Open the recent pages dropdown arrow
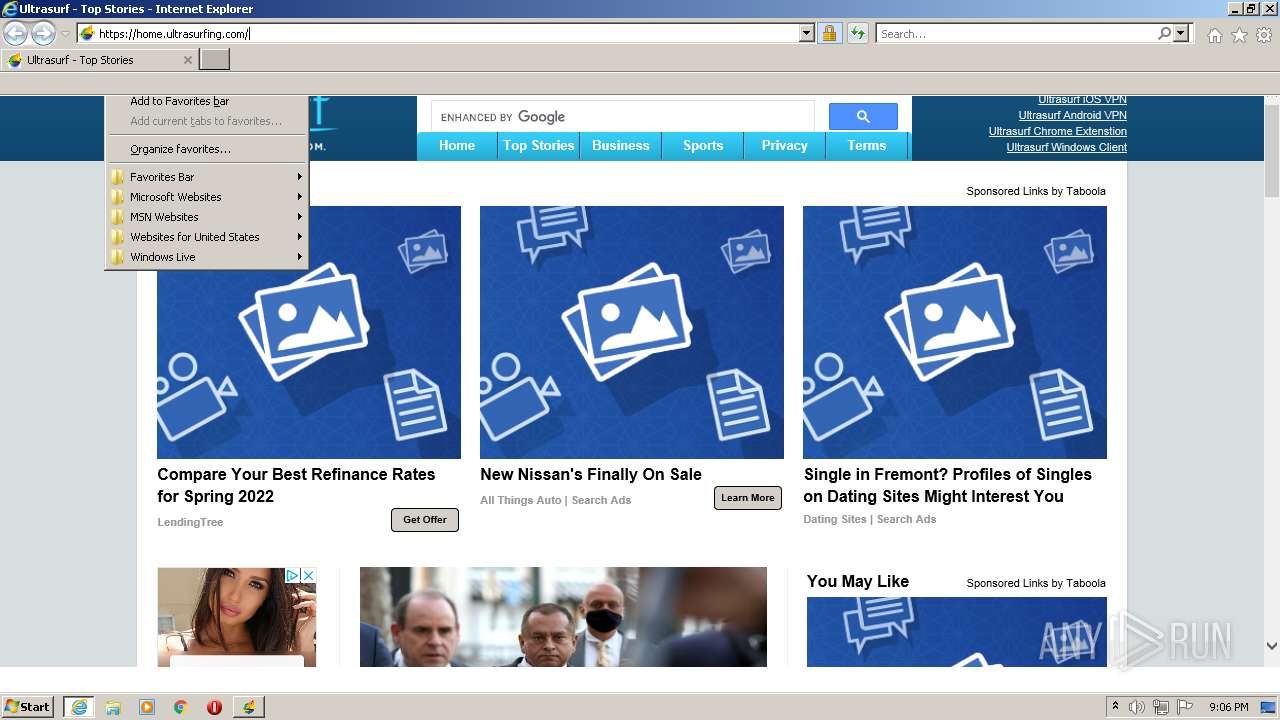The image size is (1280, 720). 65,34
